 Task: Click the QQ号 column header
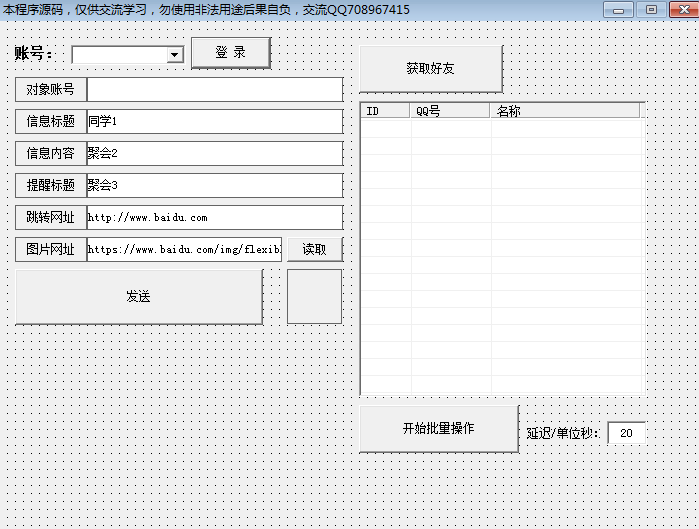pyautogui.click(x=450, y=111)
